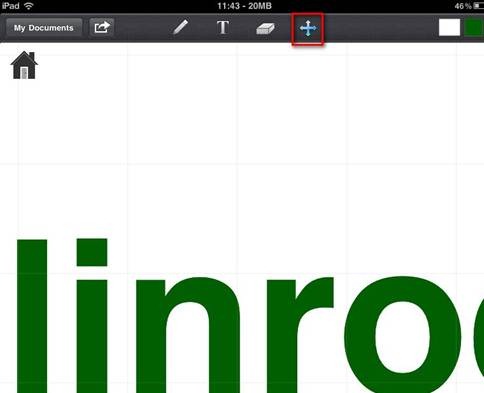484x393 pixels.
Task: Select the Text tool
Action: tap(223, 27)
